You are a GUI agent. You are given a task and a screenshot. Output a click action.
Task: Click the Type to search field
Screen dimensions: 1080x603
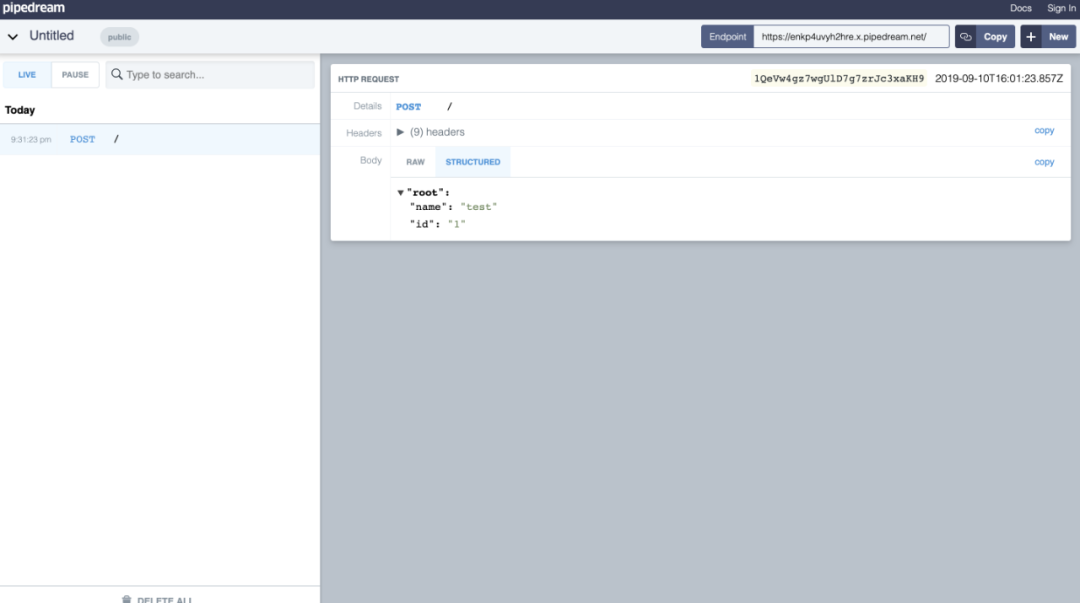coord(210,74)
